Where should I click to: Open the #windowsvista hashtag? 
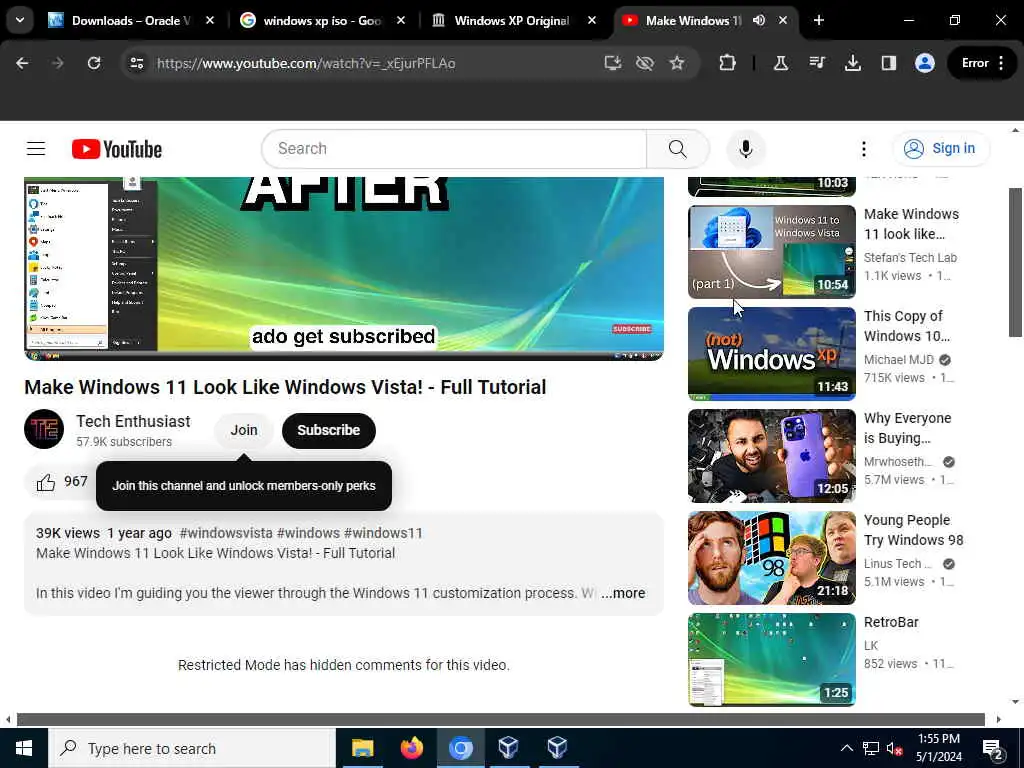(226, 533)
